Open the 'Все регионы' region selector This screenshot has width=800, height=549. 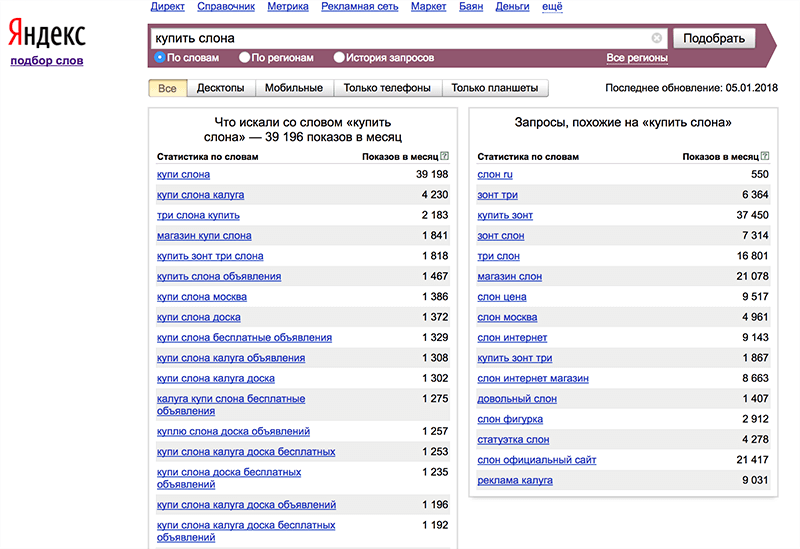tap(637, 58)
